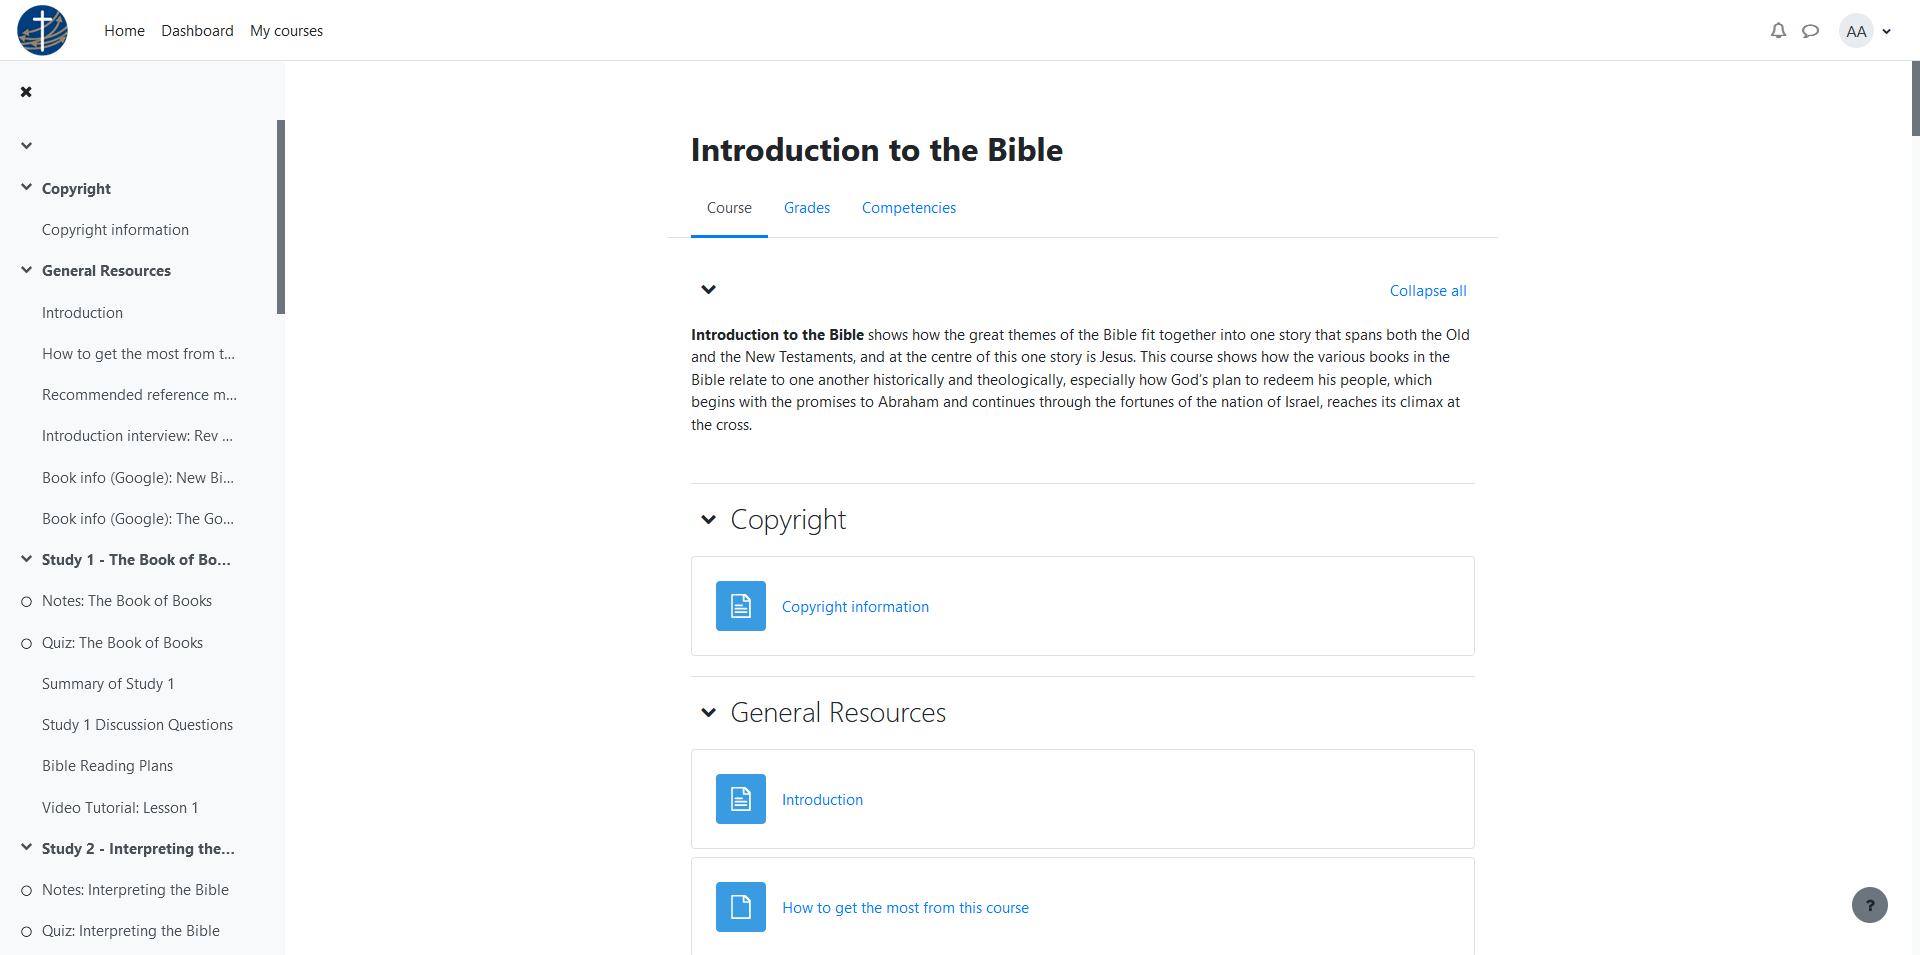Click the Introduction page icon in General Resources
1920x955 pixels.
pyautogui.click(x=741, y=799)
